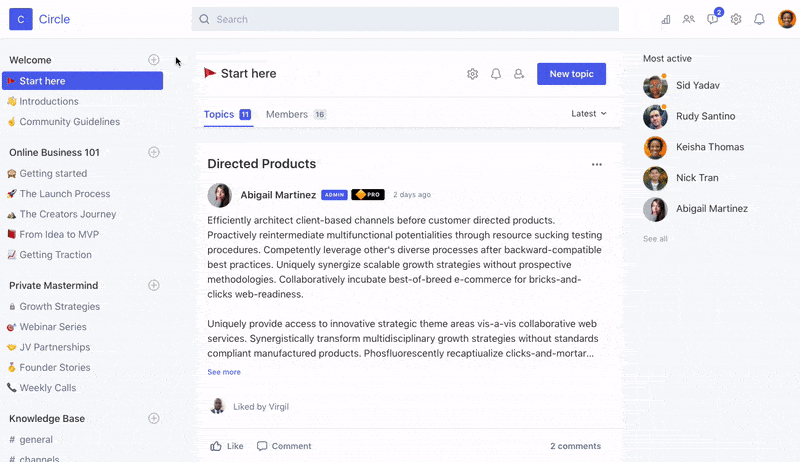Viewport: 800px width, 462px height.
Task: Open the three-dot menu on Directed Products
Action: (596, 164)
